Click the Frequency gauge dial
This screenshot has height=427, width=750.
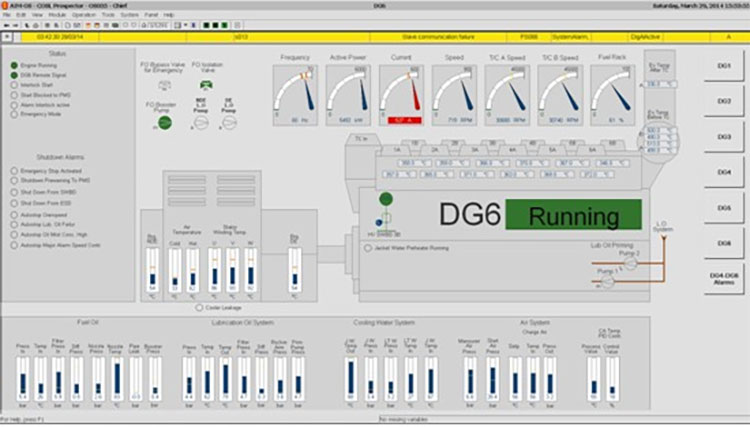tap(295, 94)
